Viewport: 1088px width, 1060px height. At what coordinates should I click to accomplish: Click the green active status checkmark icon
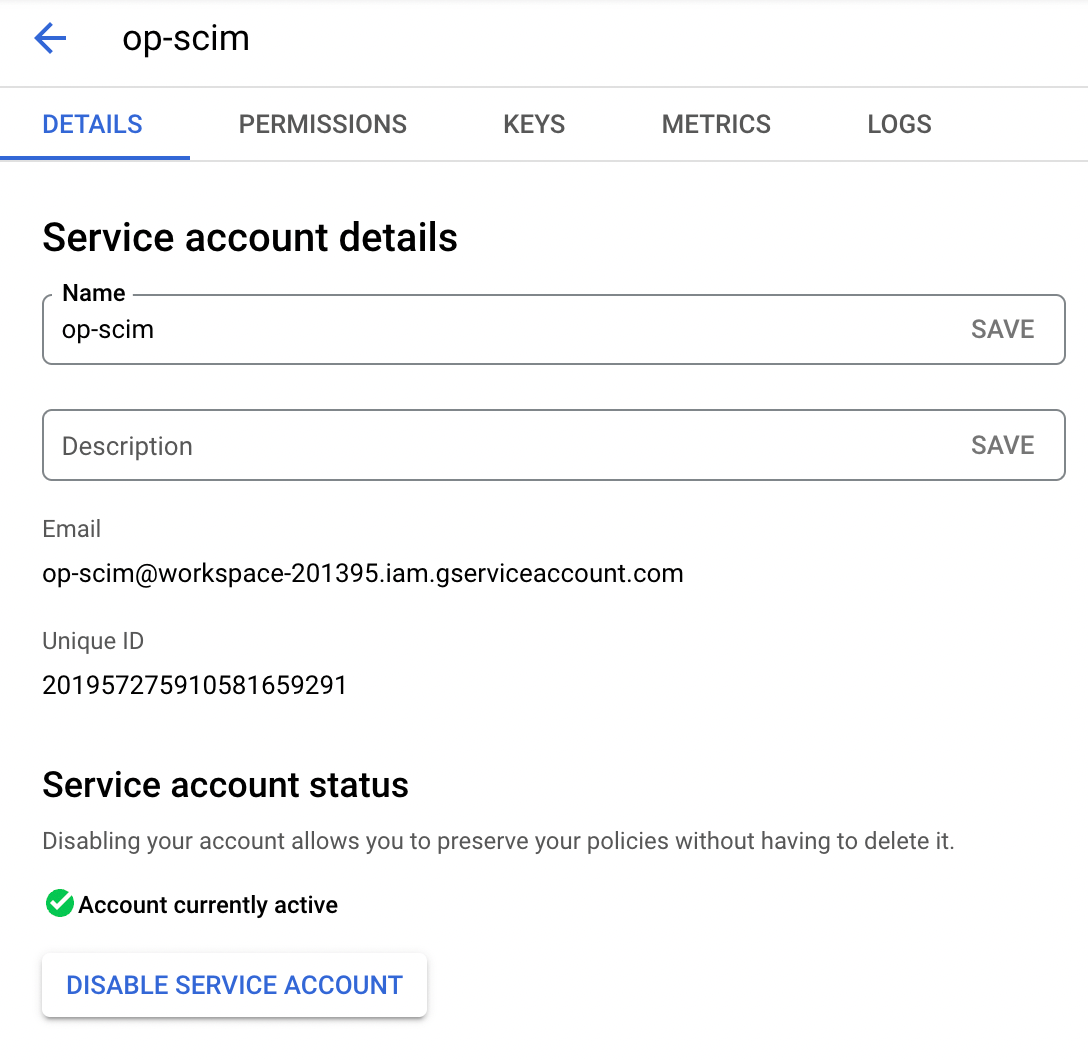coord(58,904)
